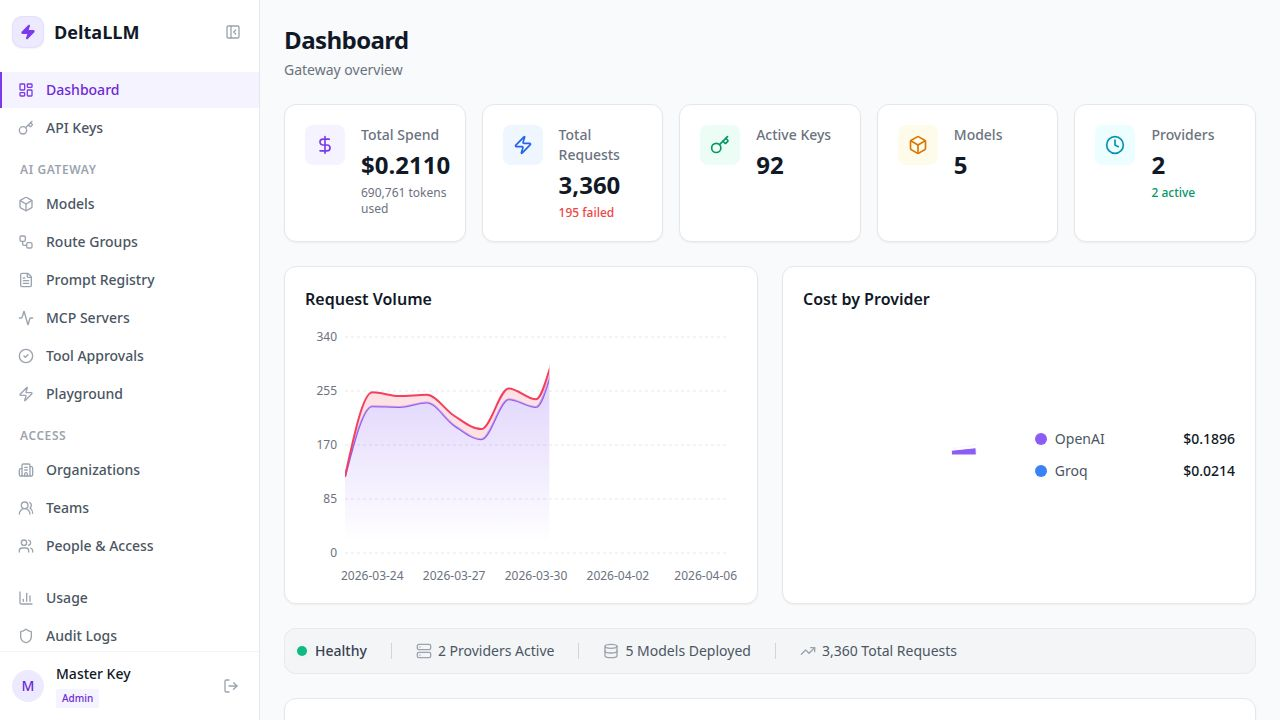This screenshot has width=1280, height=720.
Task: Open People & Access
Action: tap(130, 546)
